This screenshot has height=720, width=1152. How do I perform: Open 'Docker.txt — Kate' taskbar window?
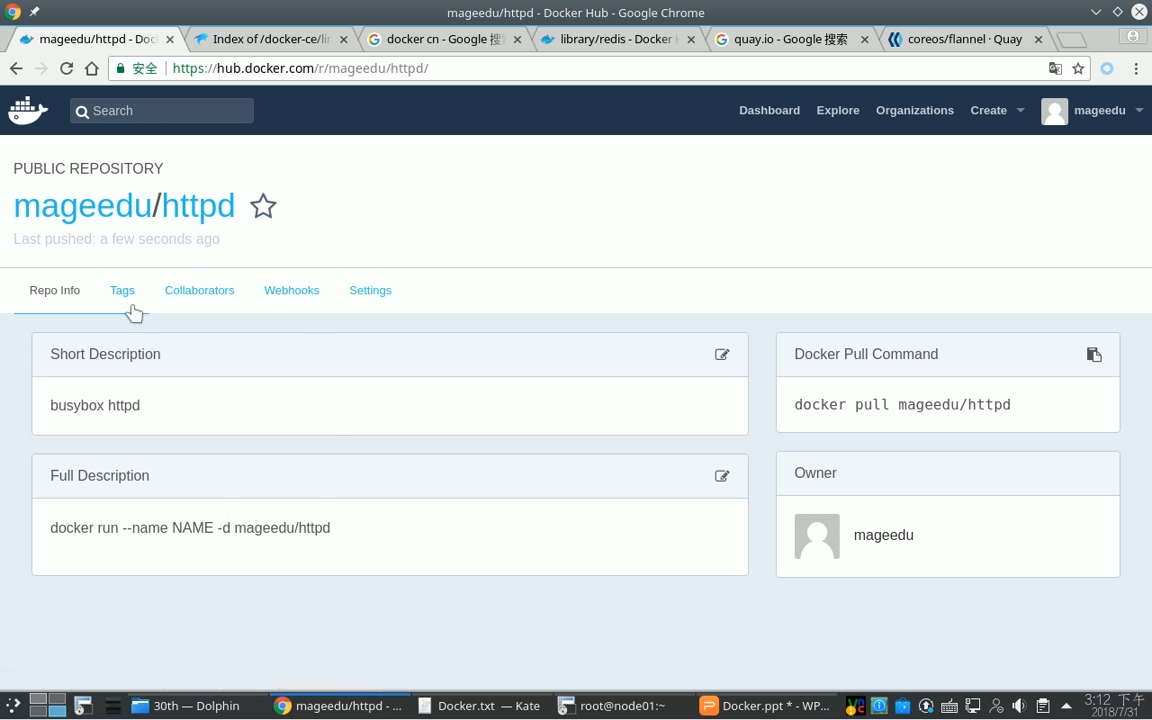point(479,706)
